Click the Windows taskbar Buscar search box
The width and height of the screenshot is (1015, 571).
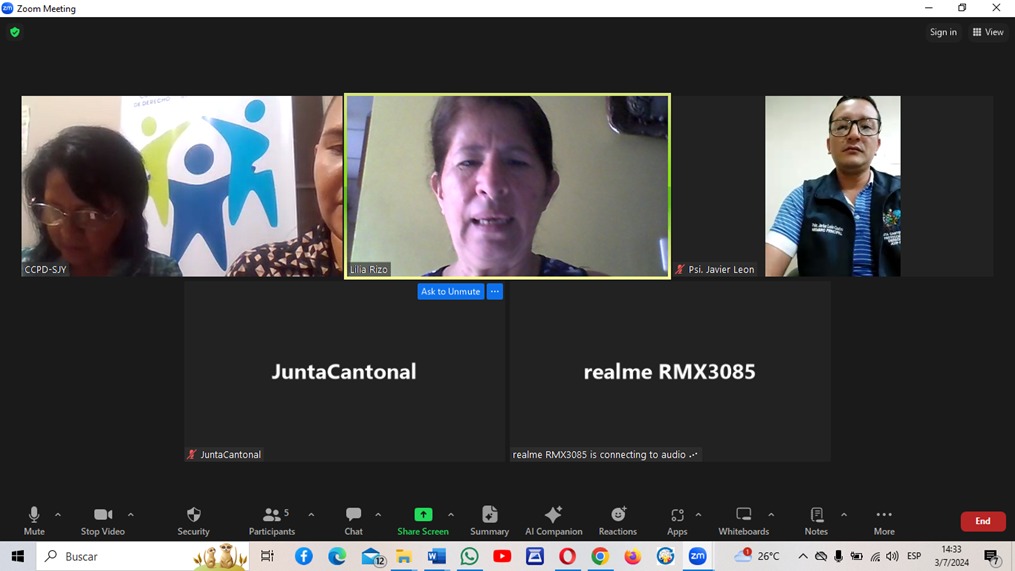115,556
